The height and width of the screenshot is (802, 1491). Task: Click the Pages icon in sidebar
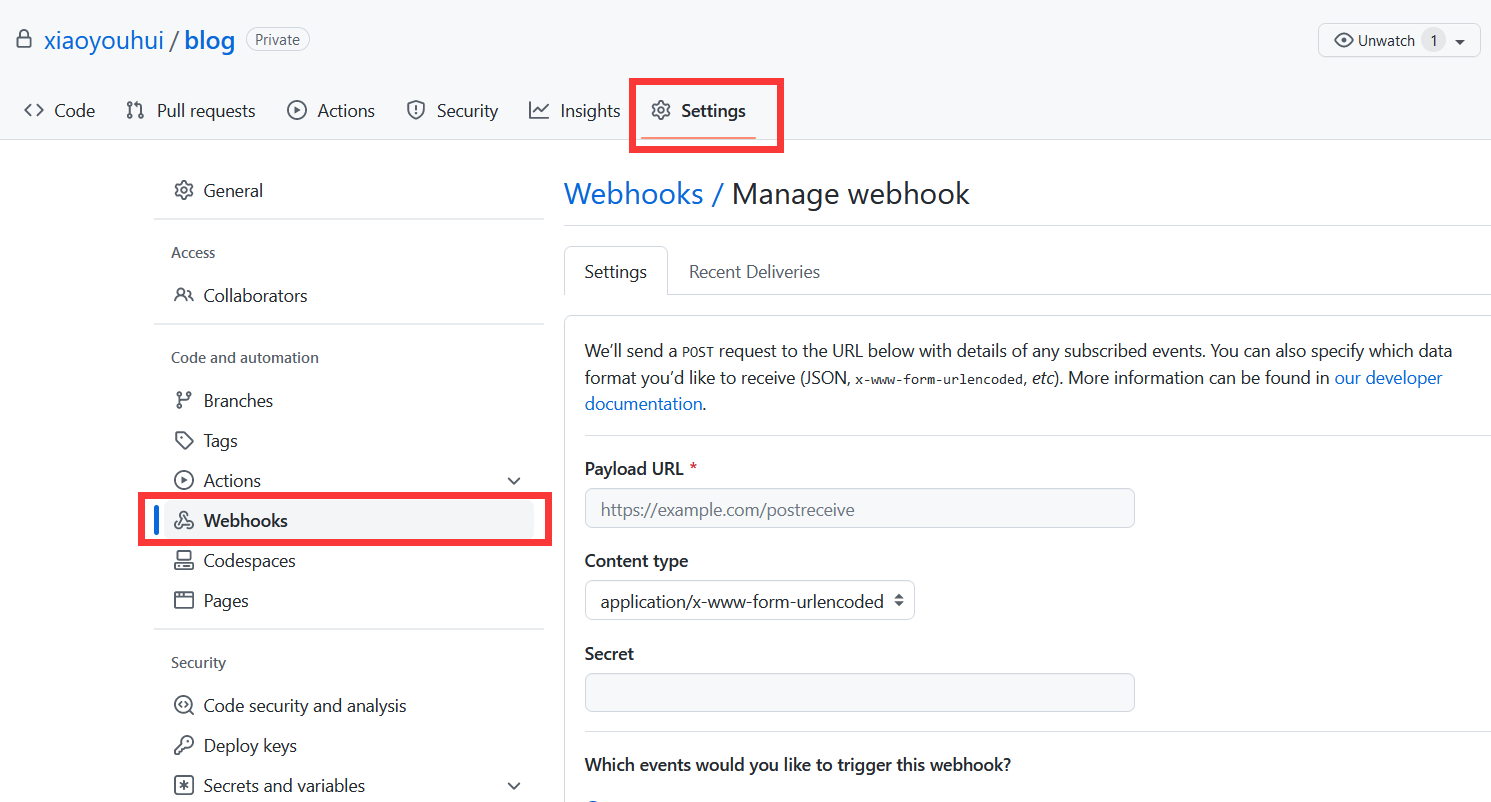(184, 601)
